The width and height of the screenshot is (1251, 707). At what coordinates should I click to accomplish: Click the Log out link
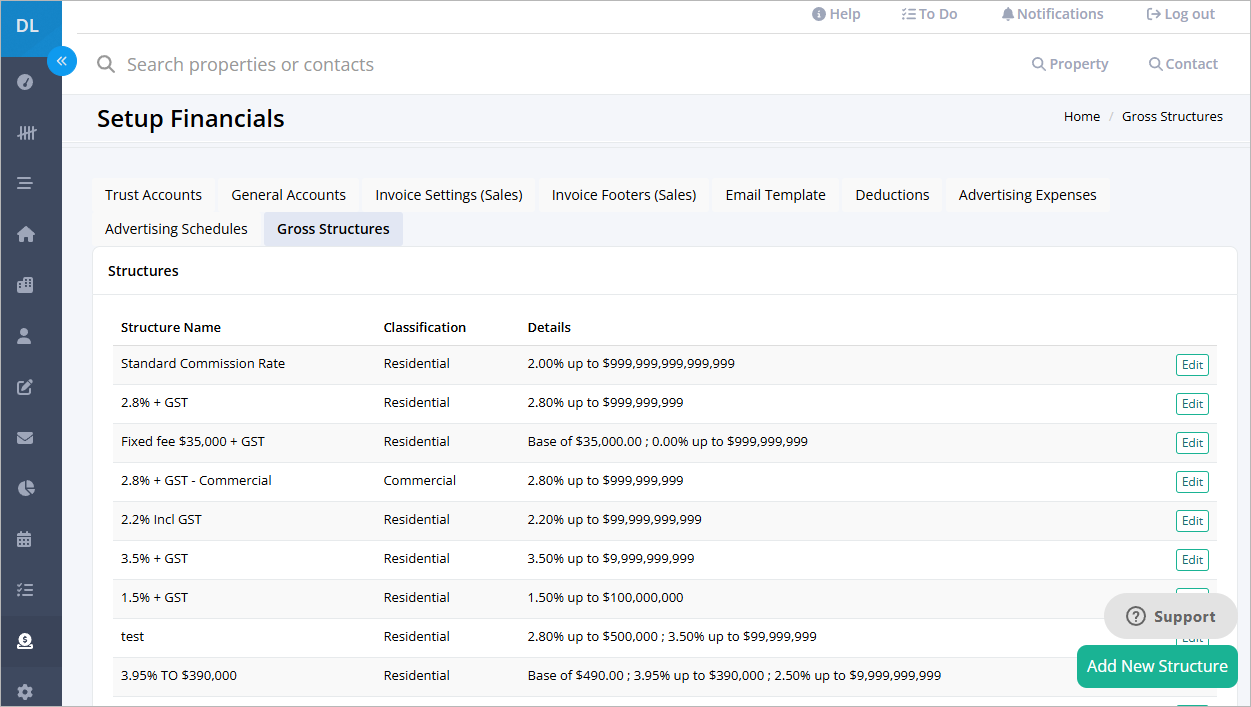[x=1180, y=14]
